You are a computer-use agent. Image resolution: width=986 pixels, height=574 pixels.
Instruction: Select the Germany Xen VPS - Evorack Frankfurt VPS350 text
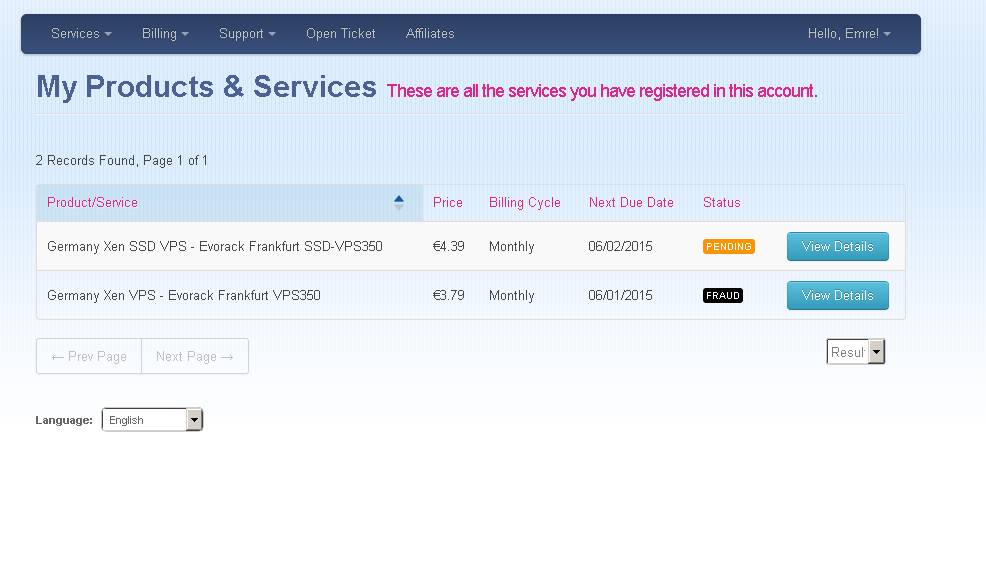(184, 295)
